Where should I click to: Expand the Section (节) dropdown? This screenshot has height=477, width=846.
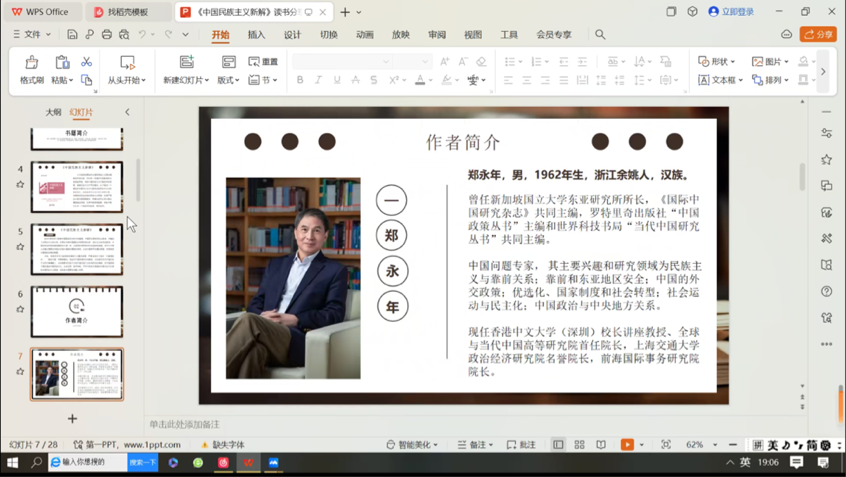tap(263, 80)
